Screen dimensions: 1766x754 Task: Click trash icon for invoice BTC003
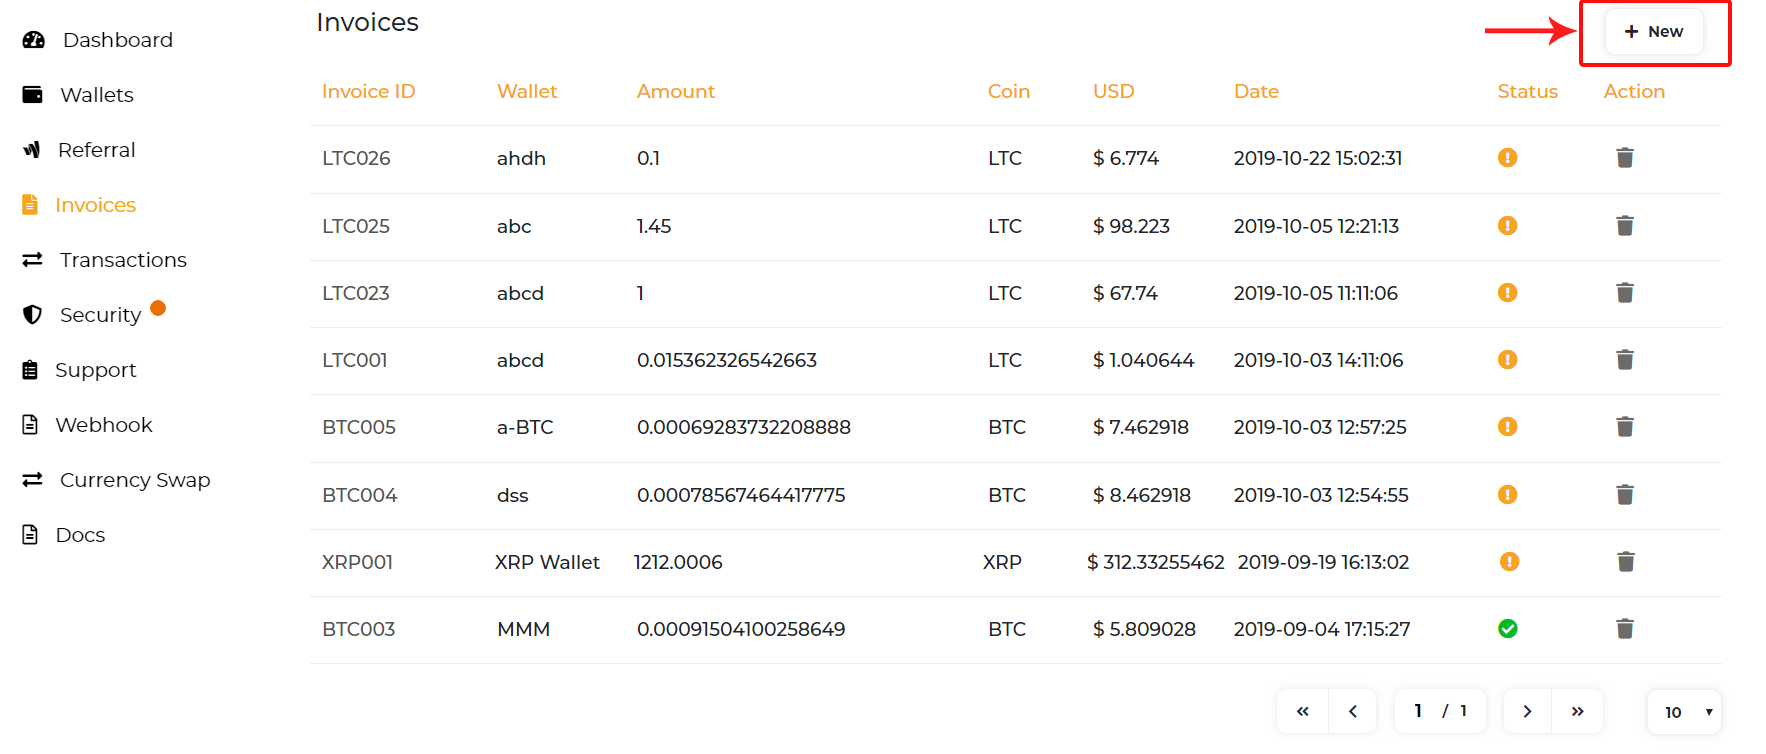(1625, 629)
